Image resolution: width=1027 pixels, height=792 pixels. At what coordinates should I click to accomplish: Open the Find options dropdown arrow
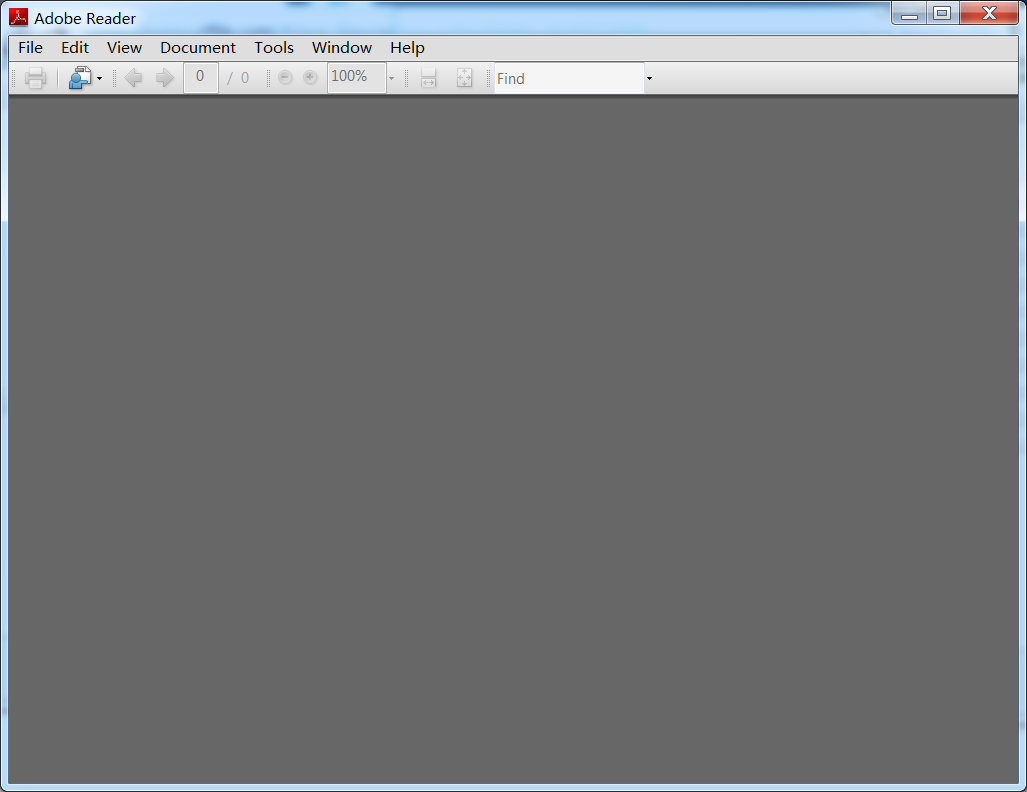(x=649, y=79)
